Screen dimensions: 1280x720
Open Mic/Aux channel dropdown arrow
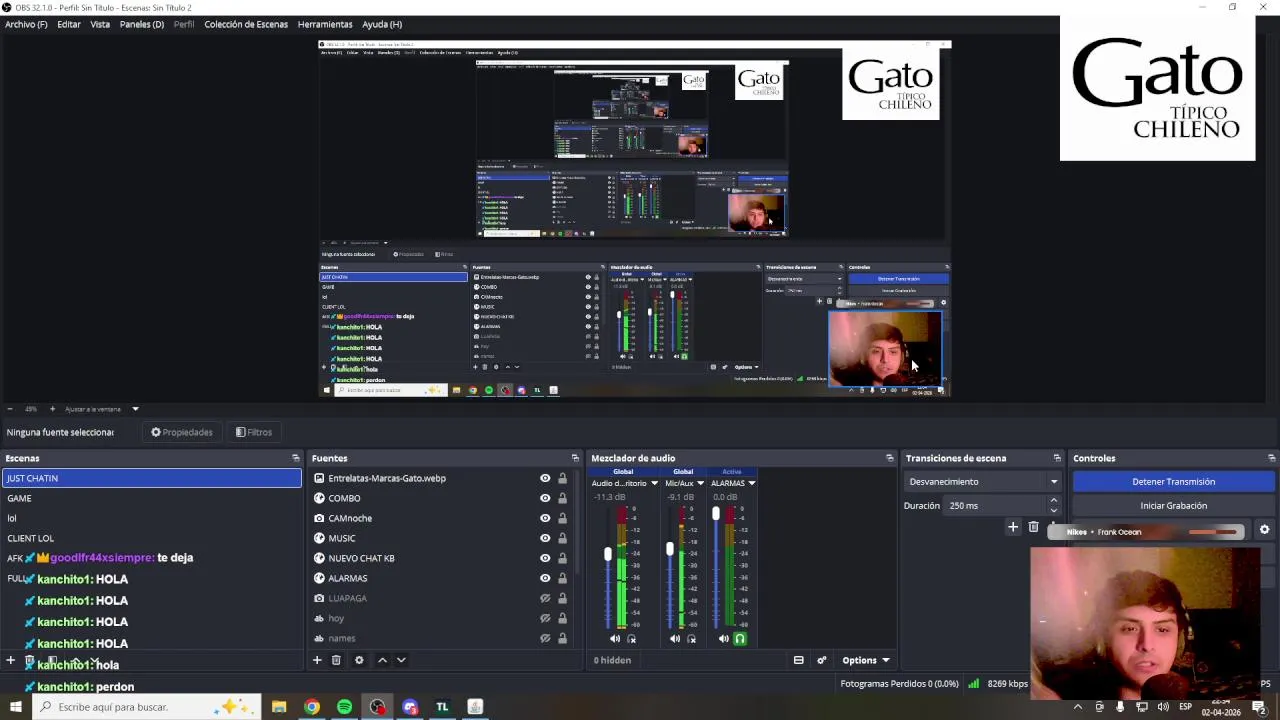tap(700, 483)
